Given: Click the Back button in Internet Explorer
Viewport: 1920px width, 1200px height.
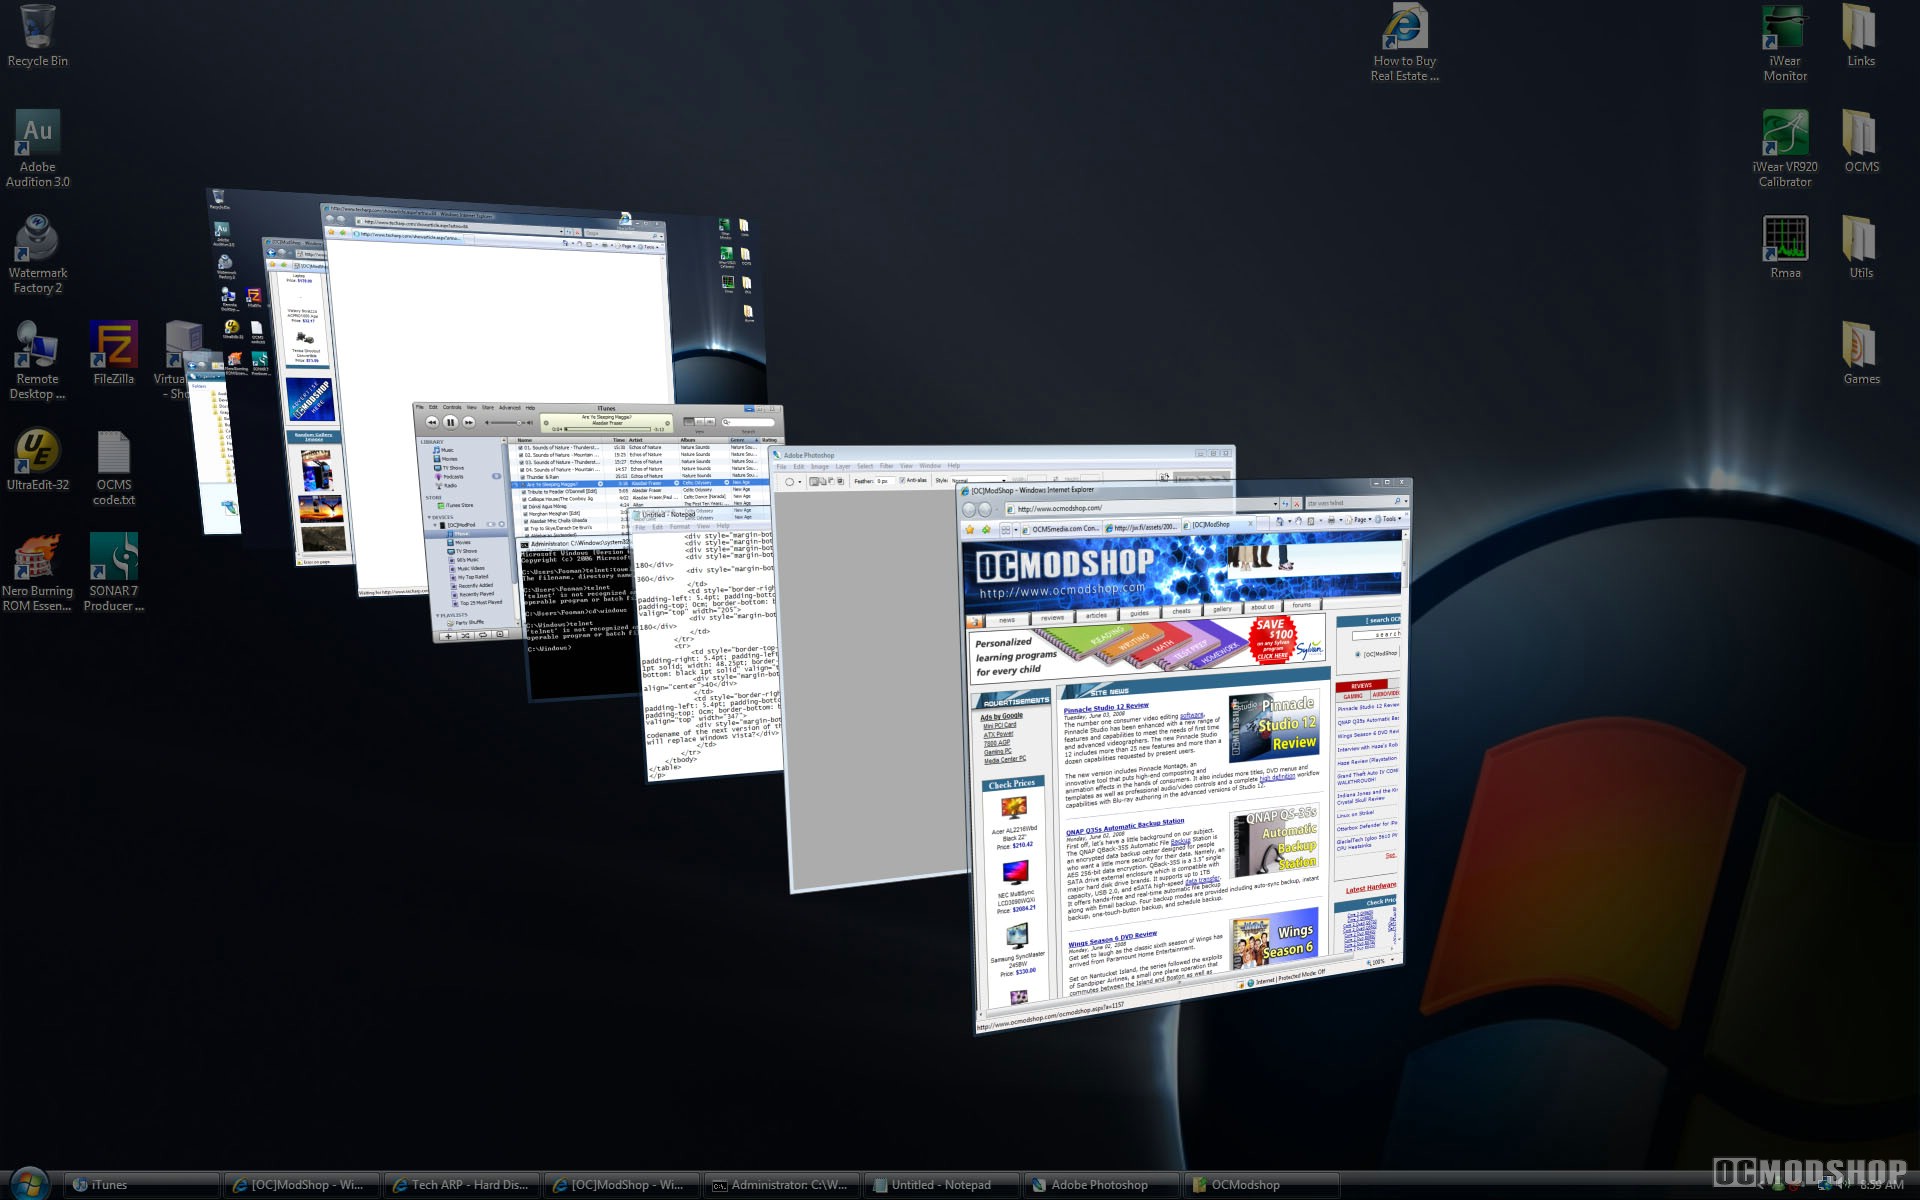Looking at the screenshot, I should [x=968, y=509].
